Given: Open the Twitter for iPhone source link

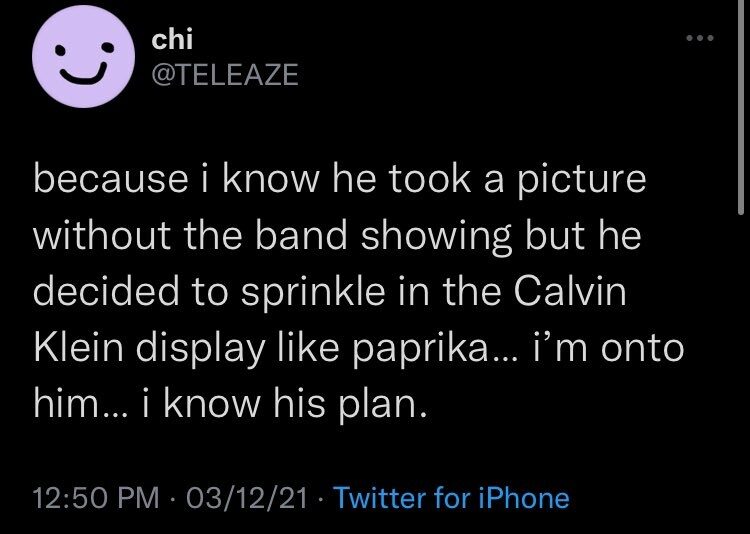Looking at the screenshot, I should [x=450, y=497].
